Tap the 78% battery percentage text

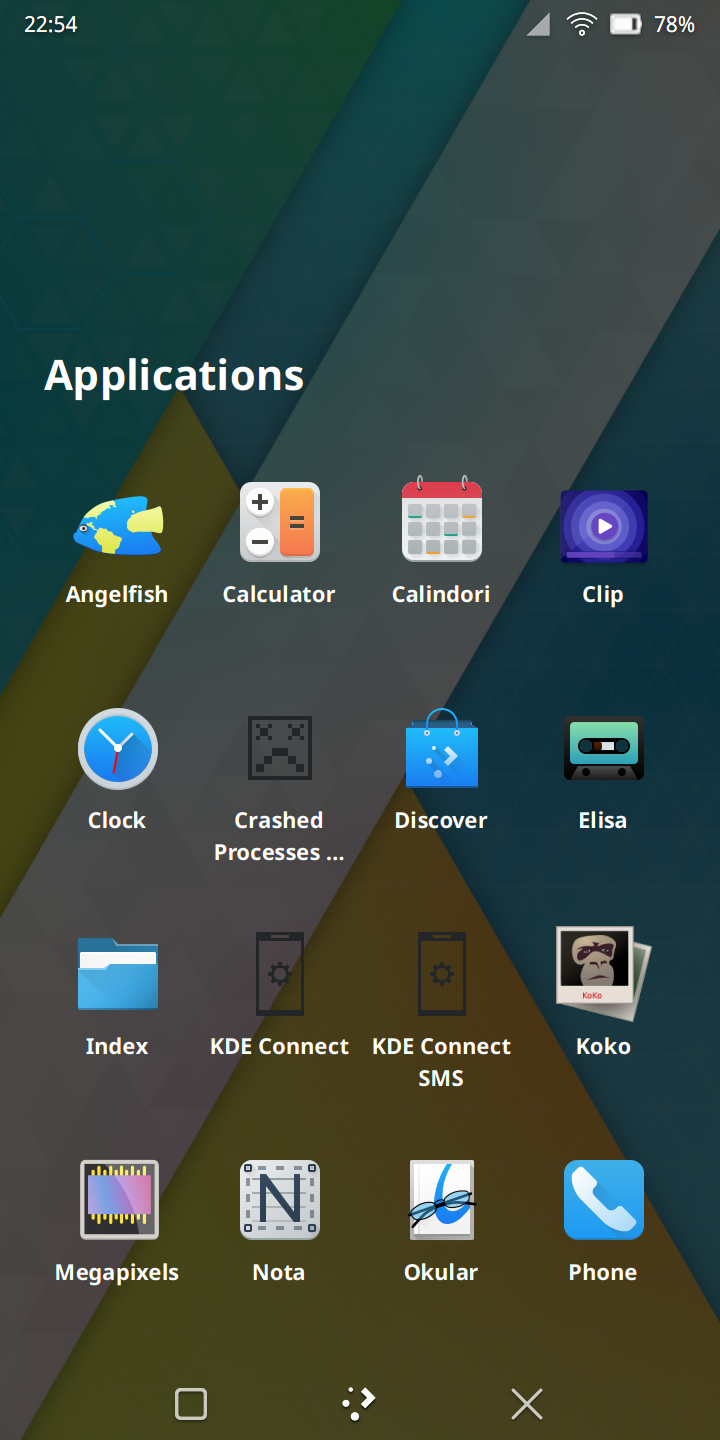point(675,25)
